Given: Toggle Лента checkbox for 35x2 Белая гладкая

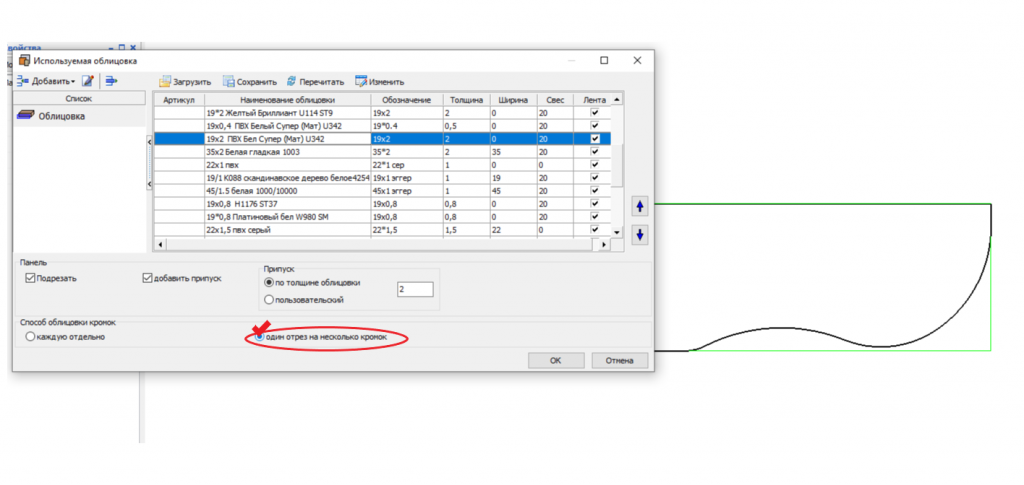Looking at the screenshot, I should coord(595,152).
